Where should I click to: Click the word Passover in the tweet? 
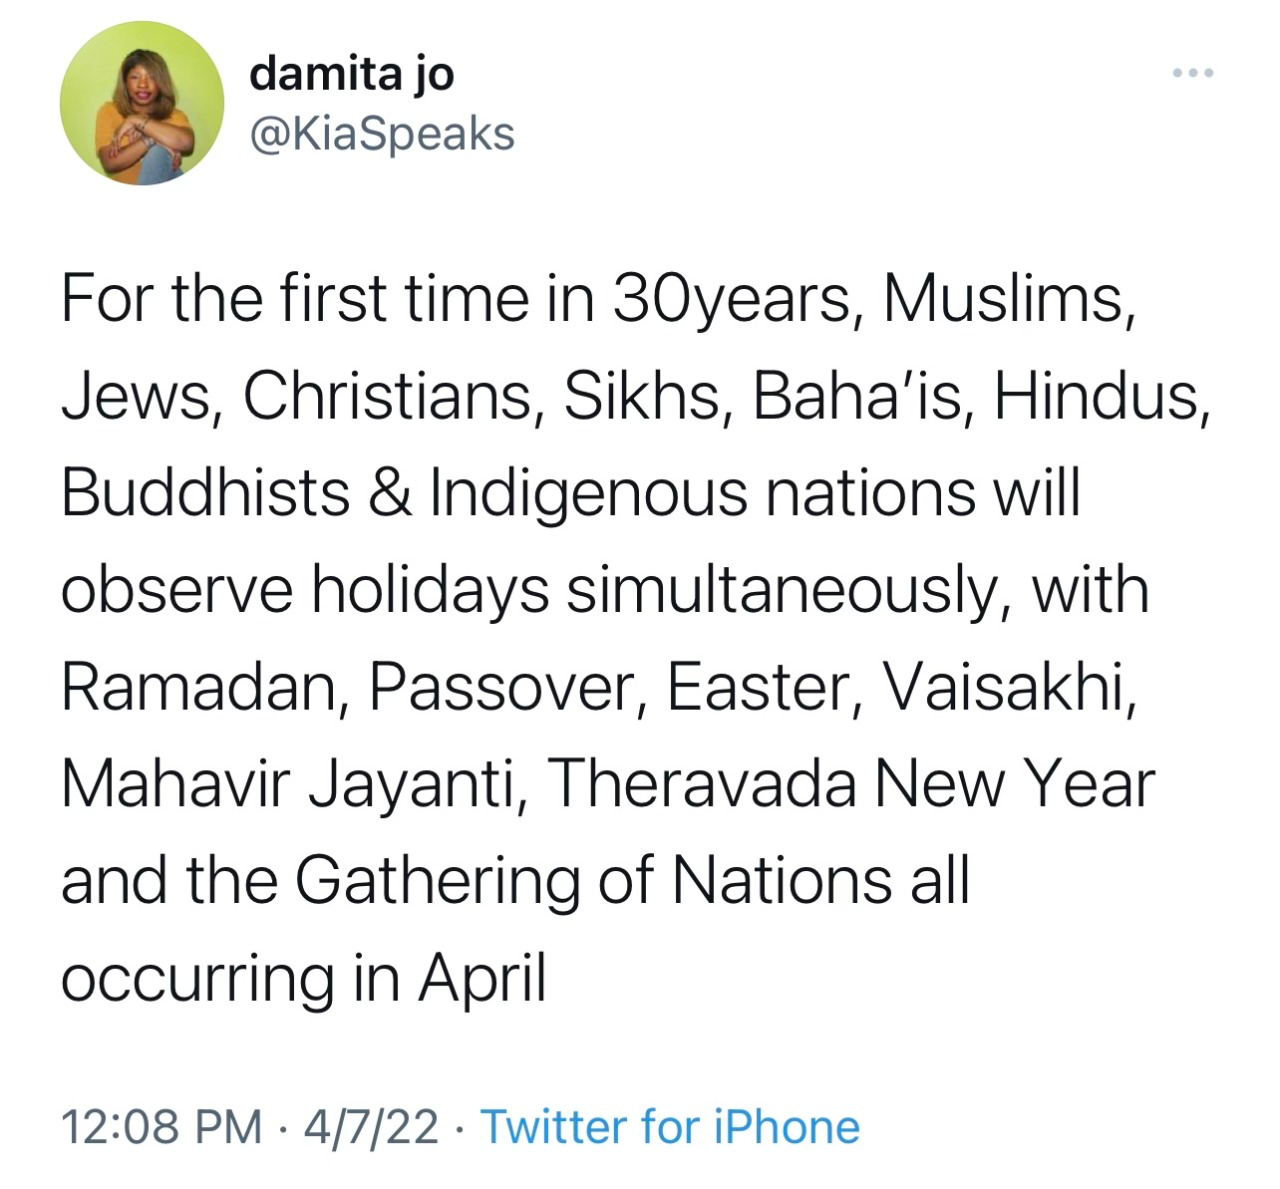(505, 688)
